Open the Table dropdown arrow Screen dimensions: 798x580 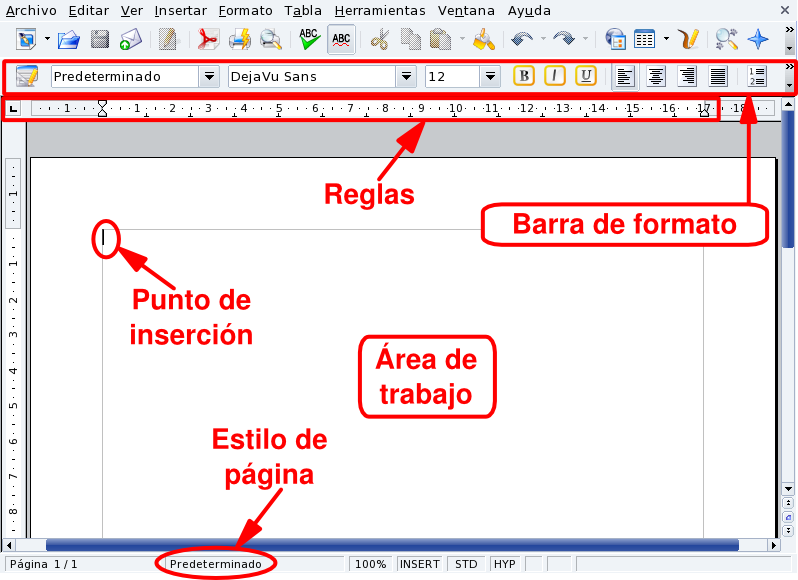(x=666, y=39)
